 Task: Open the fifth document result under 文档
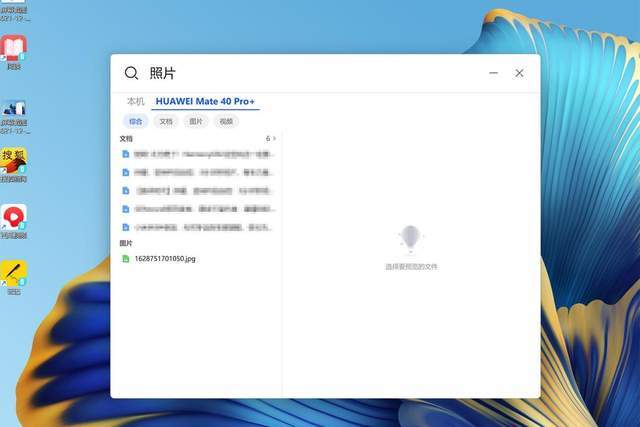pyautogui.click(x=198, y=227)
